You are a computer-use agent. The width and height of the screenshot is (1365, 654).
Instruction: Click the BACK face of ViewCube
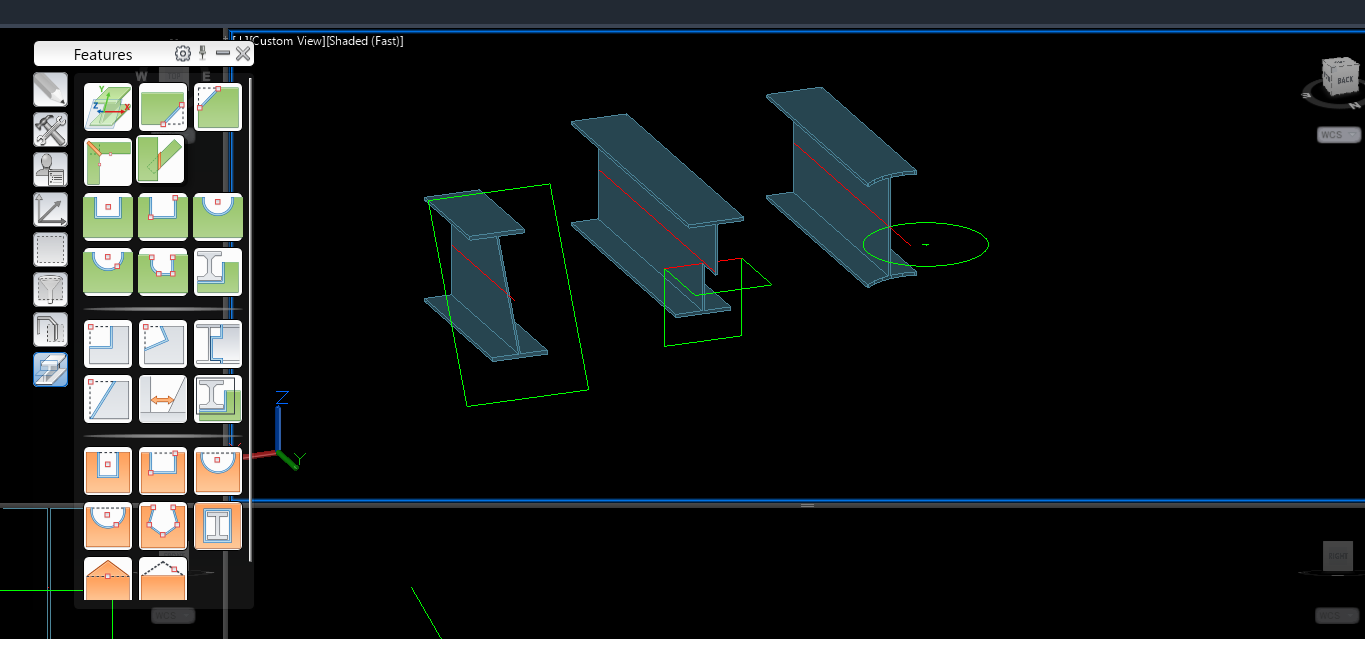pyautogui.click(x=1344, y=79)
